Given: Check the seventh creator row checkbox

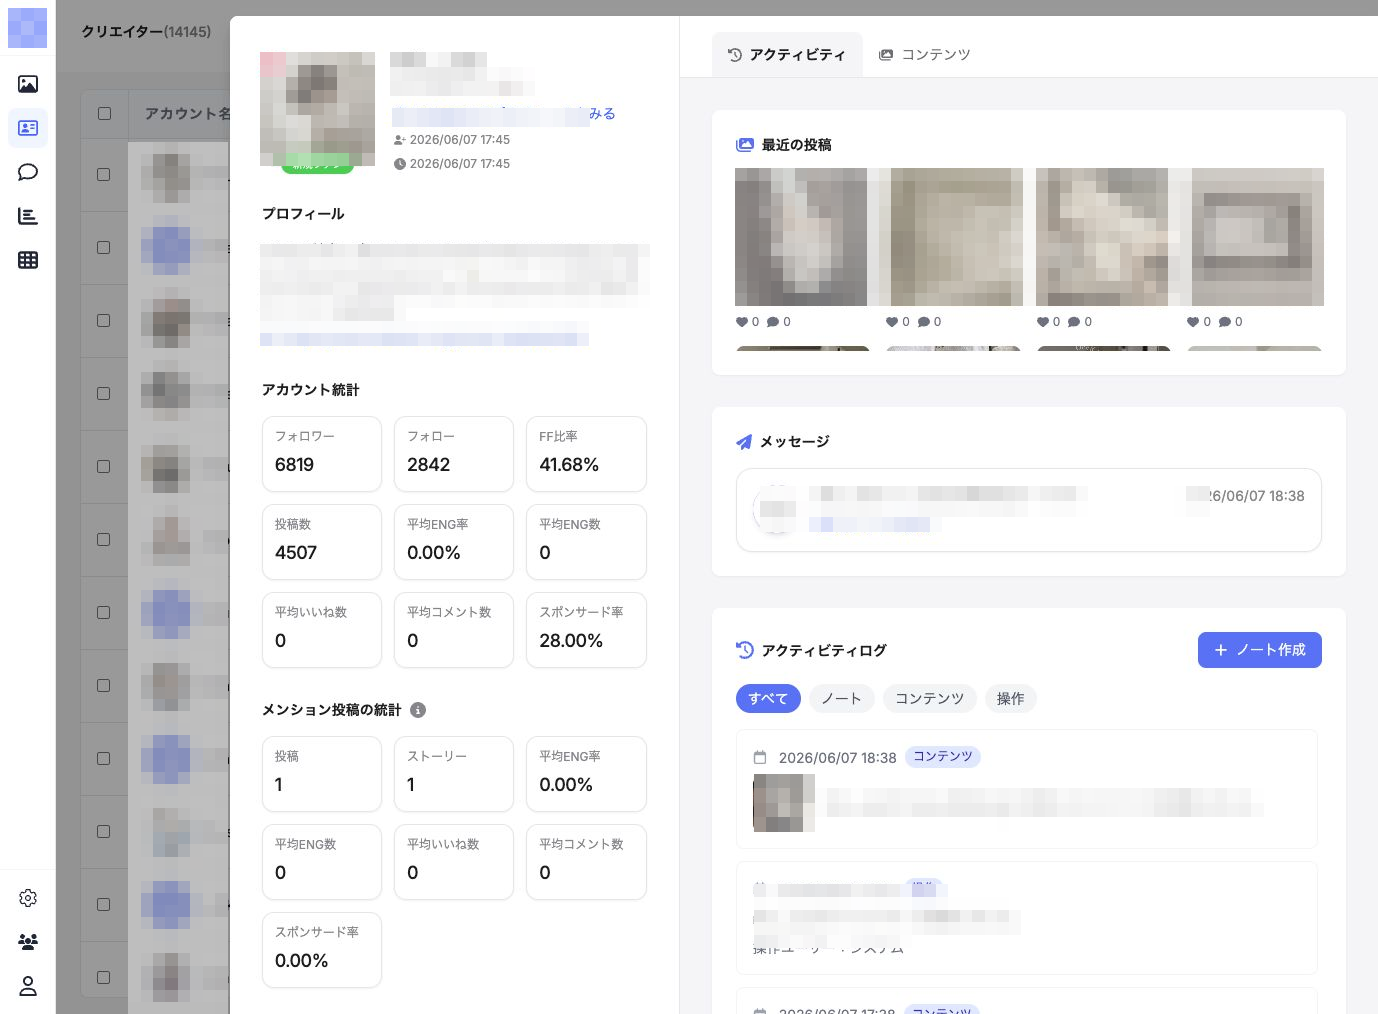Looking at the screenshot, I should coord(104,613).
